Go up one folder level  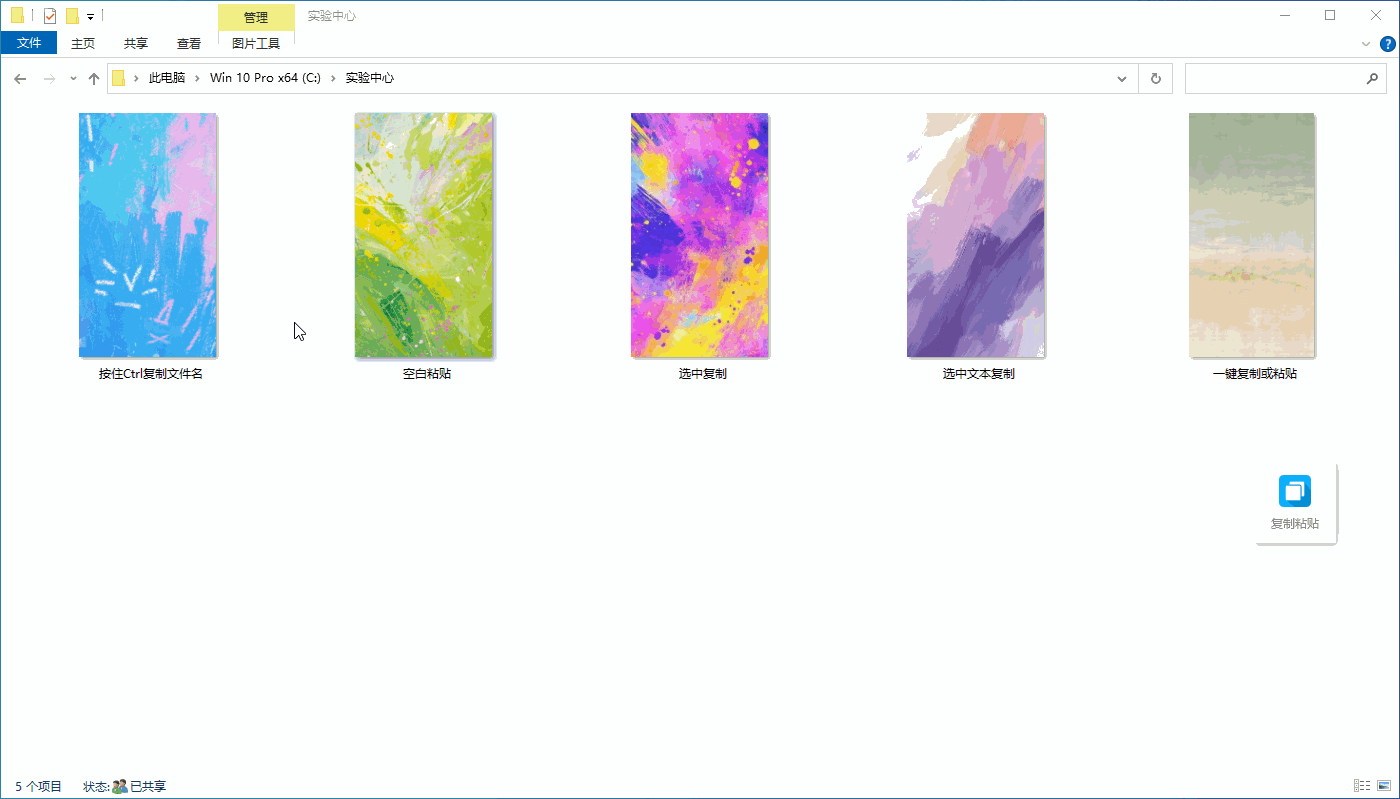point(94,78)
